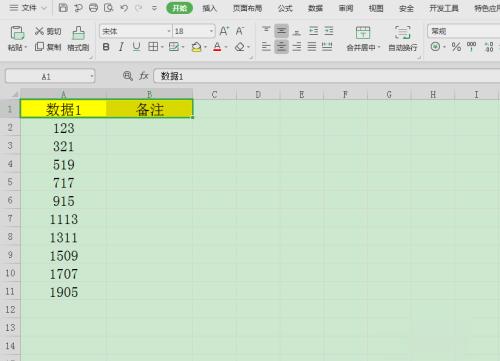Apply the red font color swatch
This screenshot has width=500, height=361.
pyautogui.click(x=217, y=47)
